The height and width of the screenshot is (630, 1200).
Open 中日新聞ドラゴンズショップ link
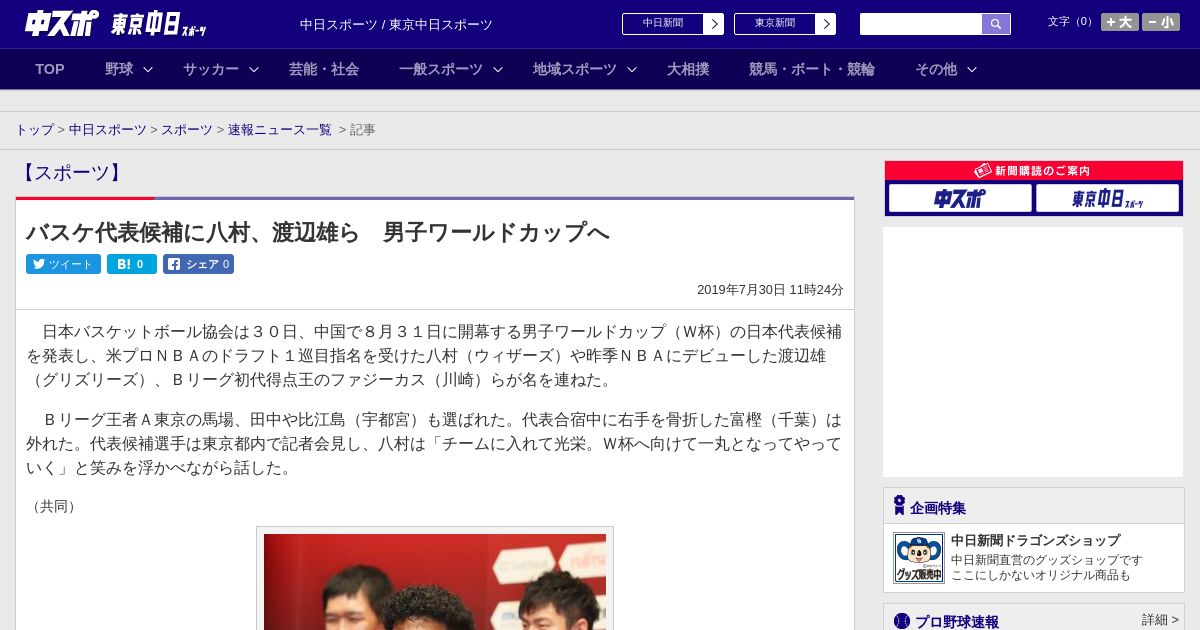pyautogui.click(x=1035, y=540)
